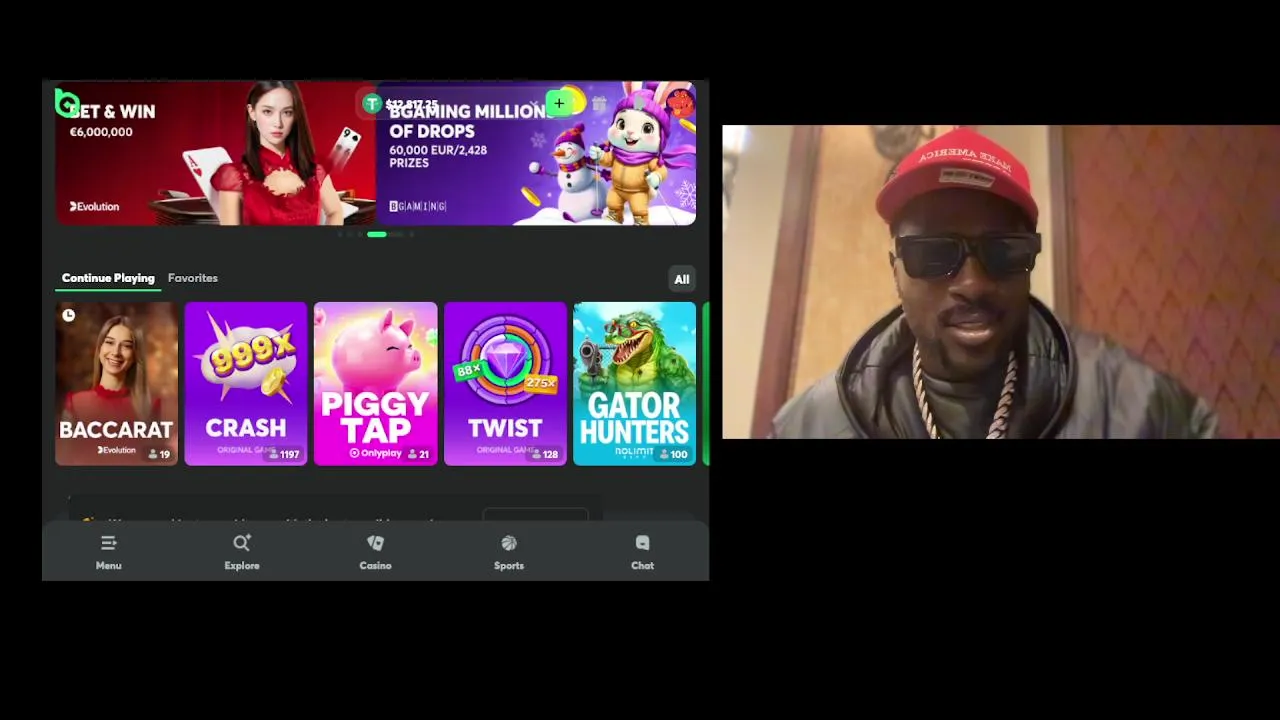Open Casino in the bottom bar

coord(375,552)
